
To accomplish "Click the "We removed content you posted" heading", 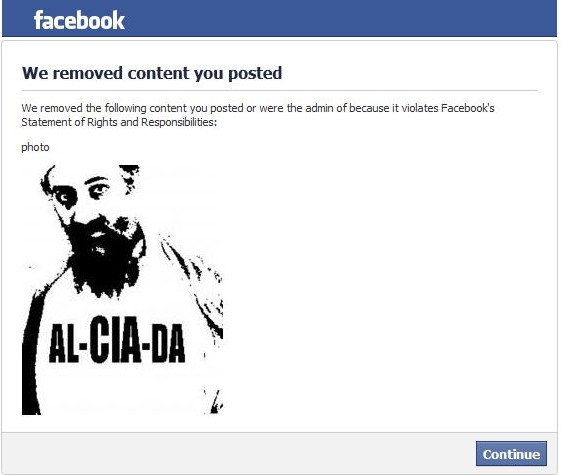I will pyautogui.click(x=152, y=73).
